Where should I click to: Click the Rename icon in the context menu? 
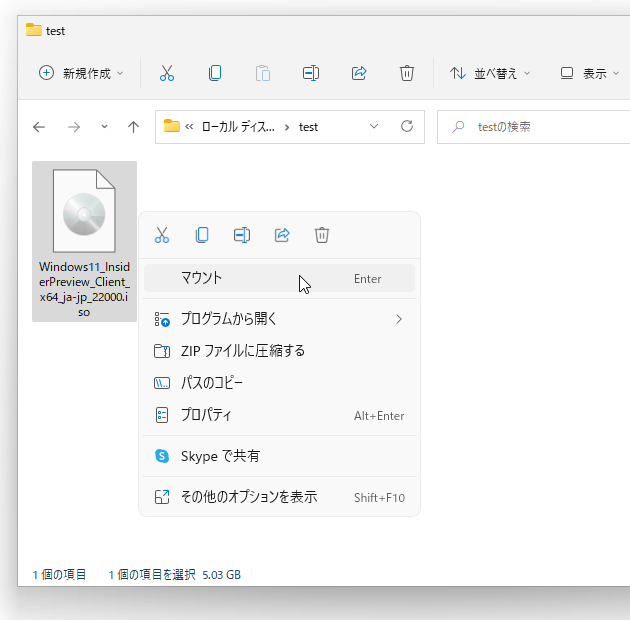click(x=242, y=235)
